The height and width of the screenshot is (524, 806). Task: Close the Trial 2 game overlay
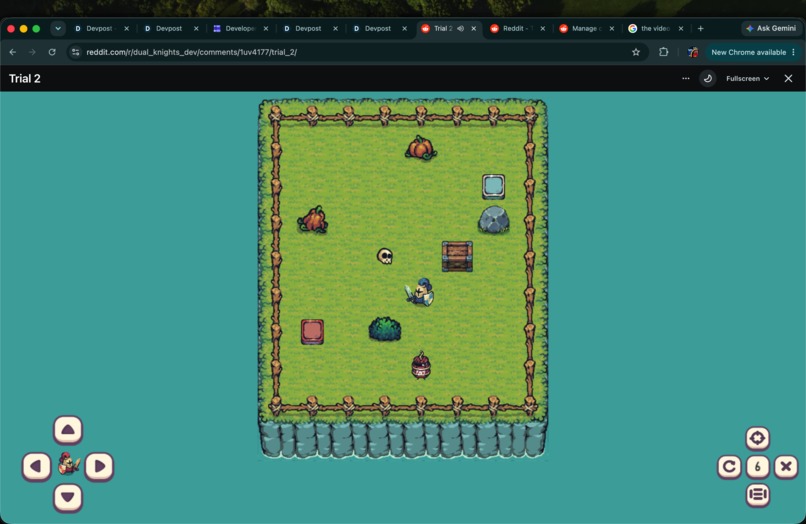789,79
